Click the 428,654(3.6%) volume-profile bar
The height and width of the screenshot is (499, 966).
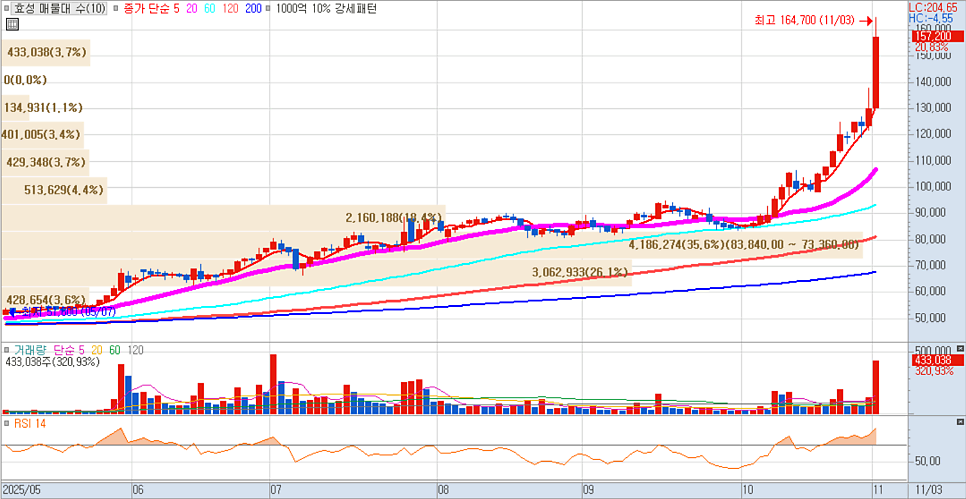[x=46, y=299]
